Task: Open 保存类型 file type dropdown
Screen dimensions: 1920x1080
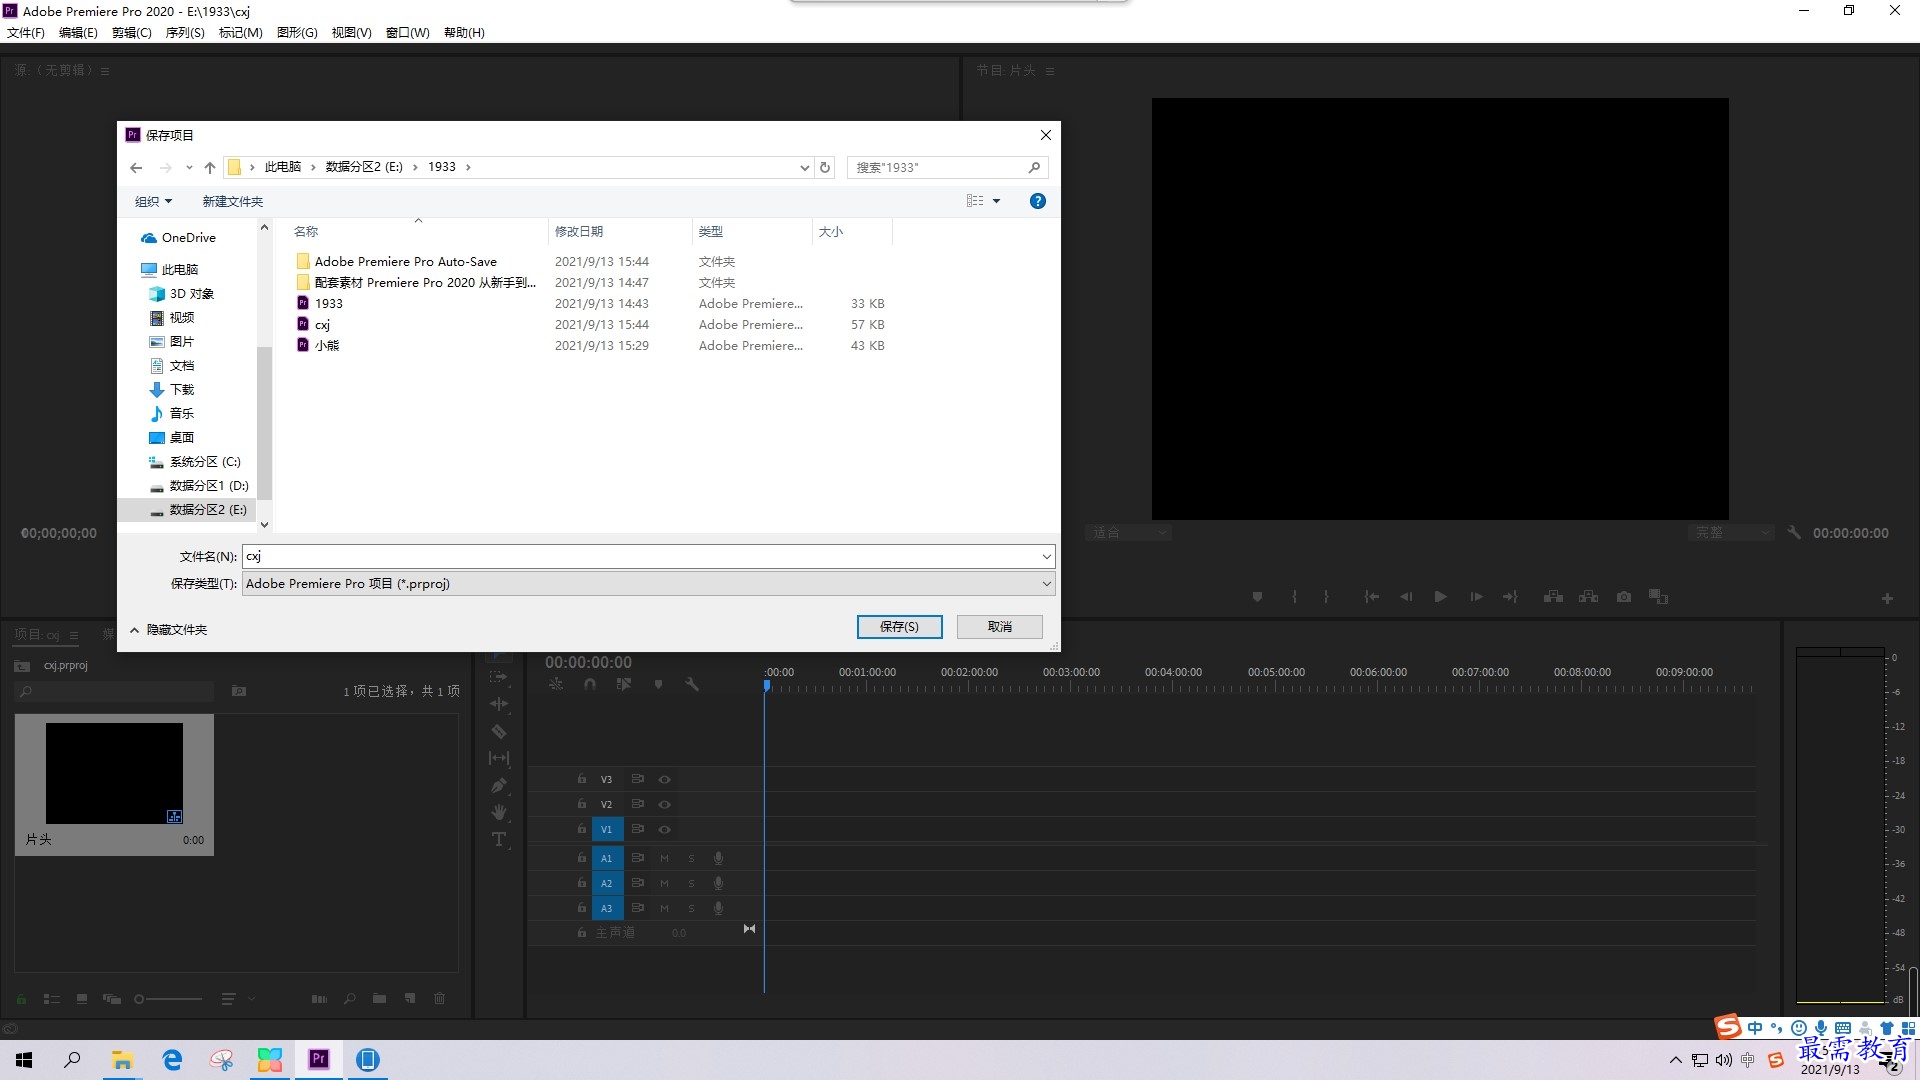Action: coord(648,584)
